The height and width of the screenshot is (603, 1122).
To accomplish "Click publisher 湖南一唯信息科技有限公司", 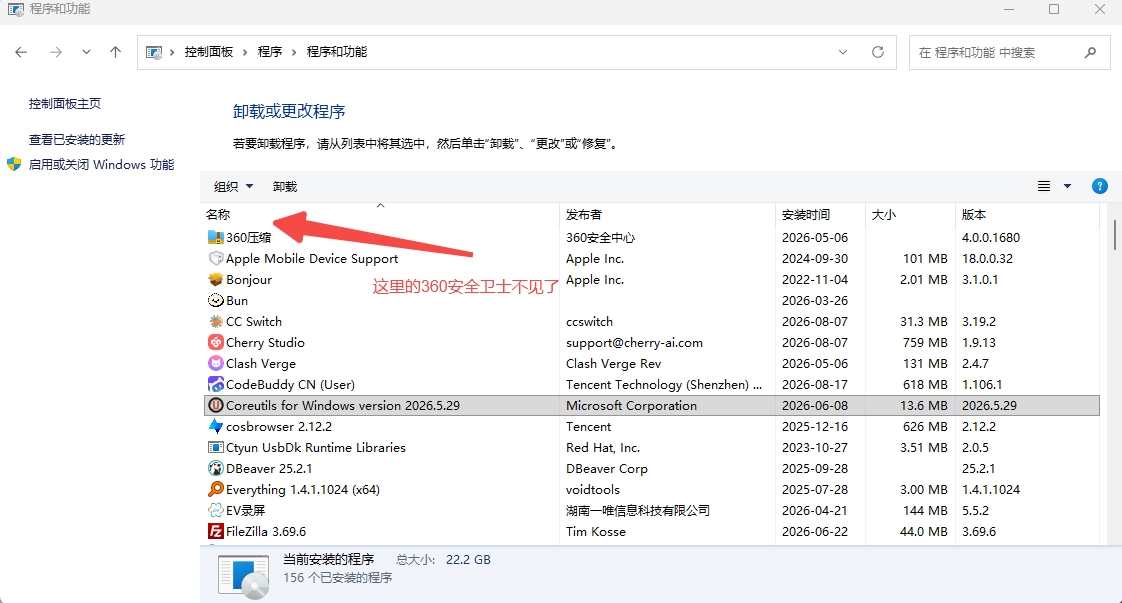I will click(x=638, y=510).
